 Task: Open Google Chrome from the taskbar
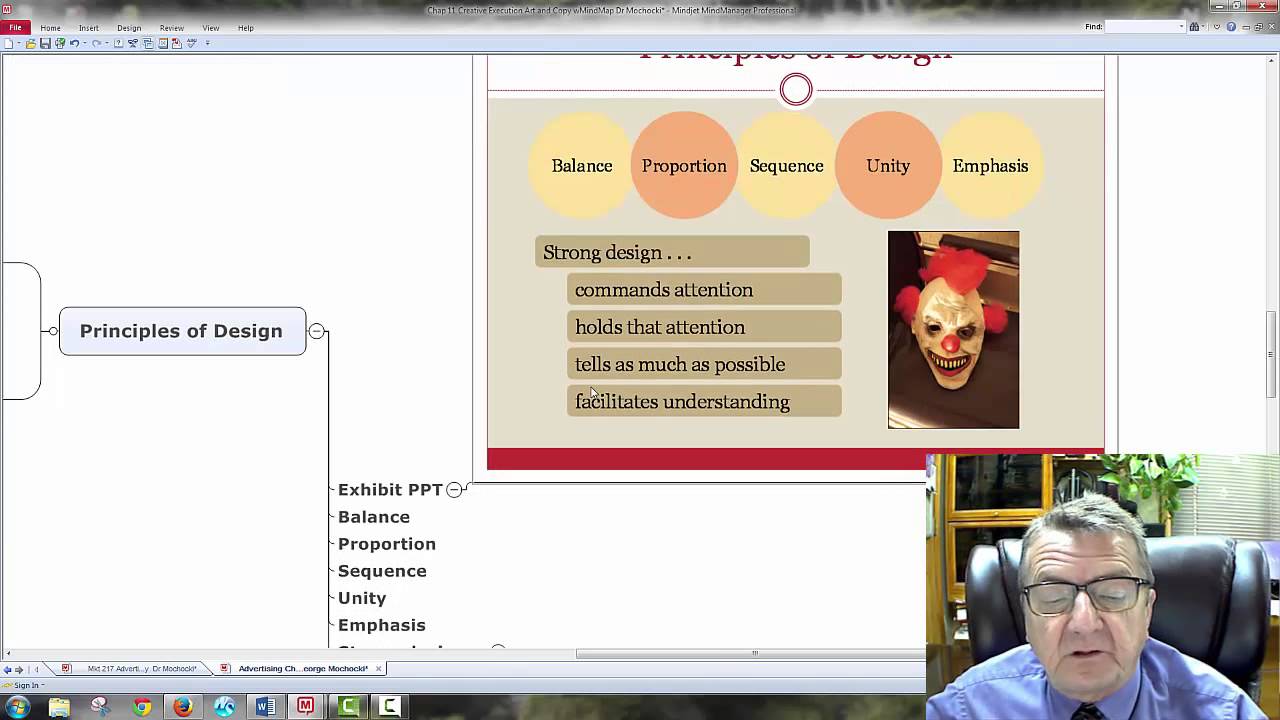142,707
